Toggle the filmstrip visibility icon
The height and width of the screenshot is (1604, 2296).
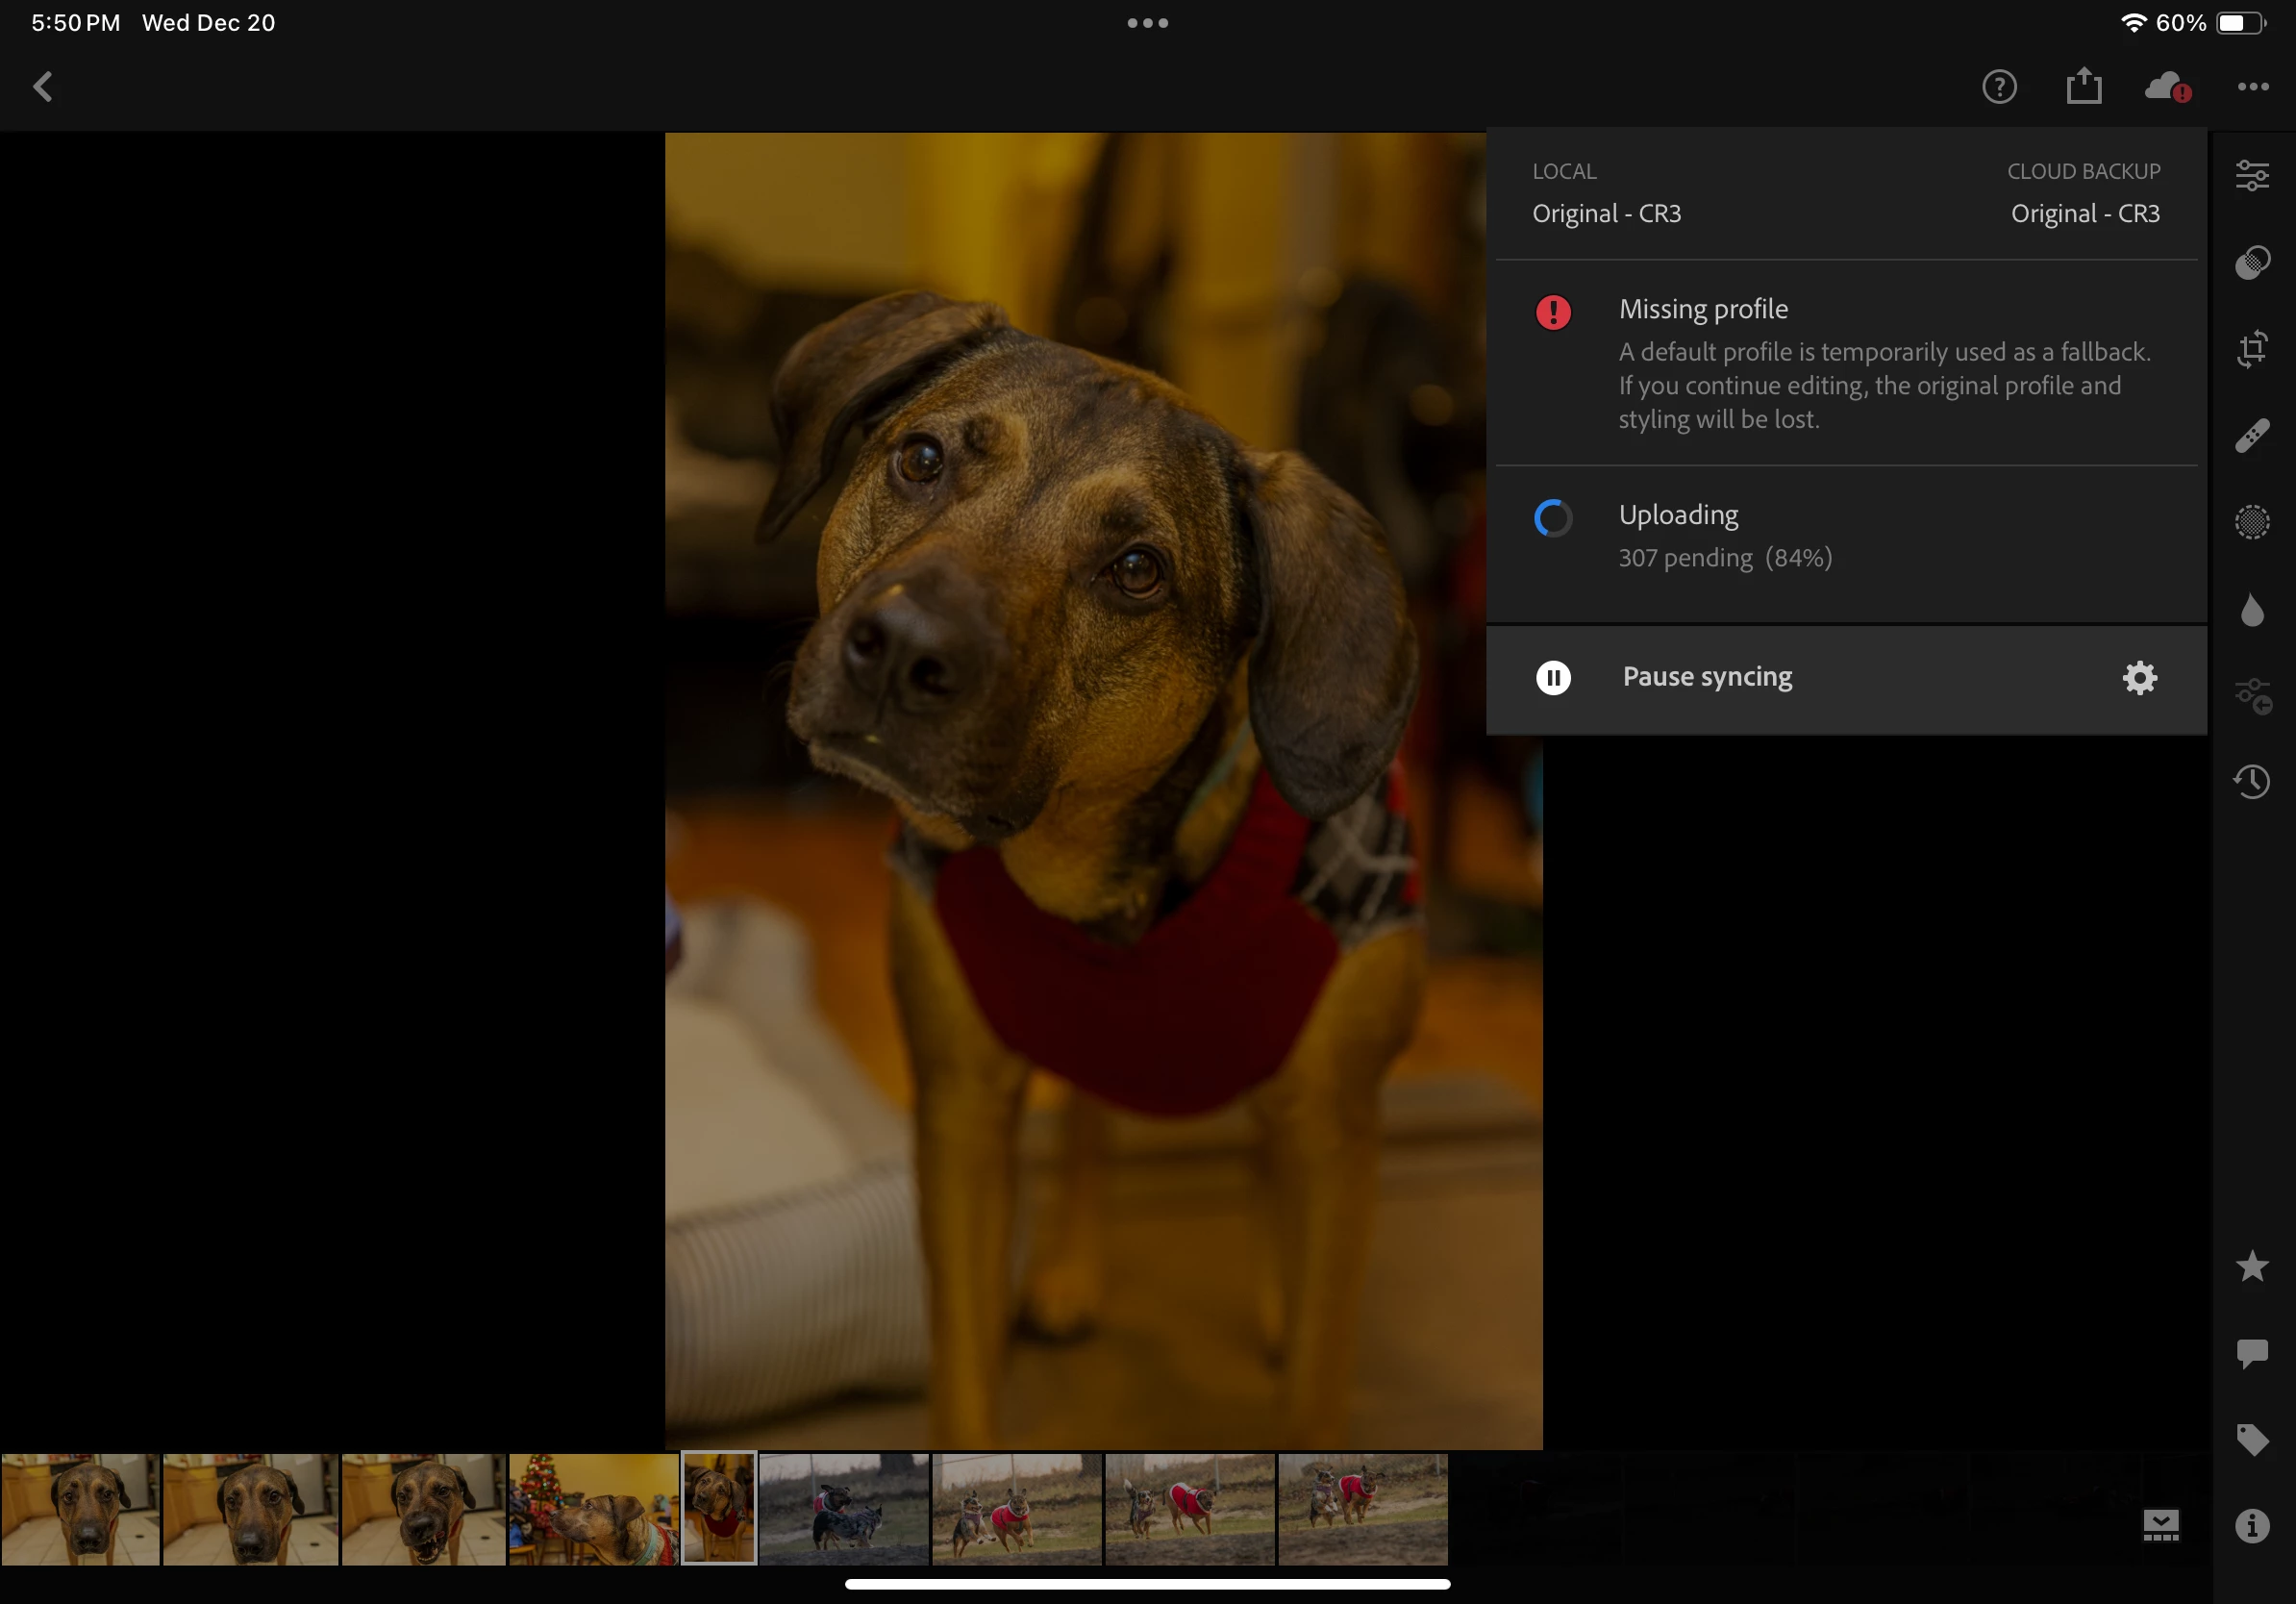coord(2161,1525)
